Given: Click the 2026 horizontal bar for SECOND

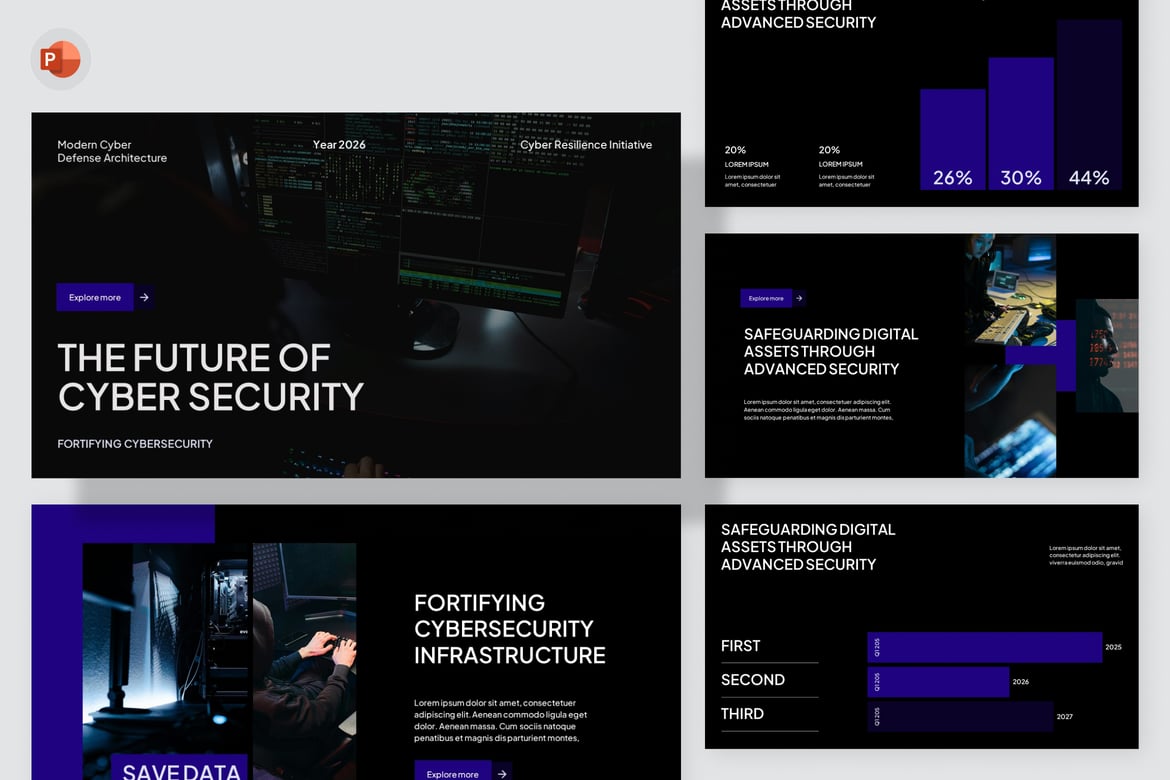Looking at the screenshot, I should [938, 681].
